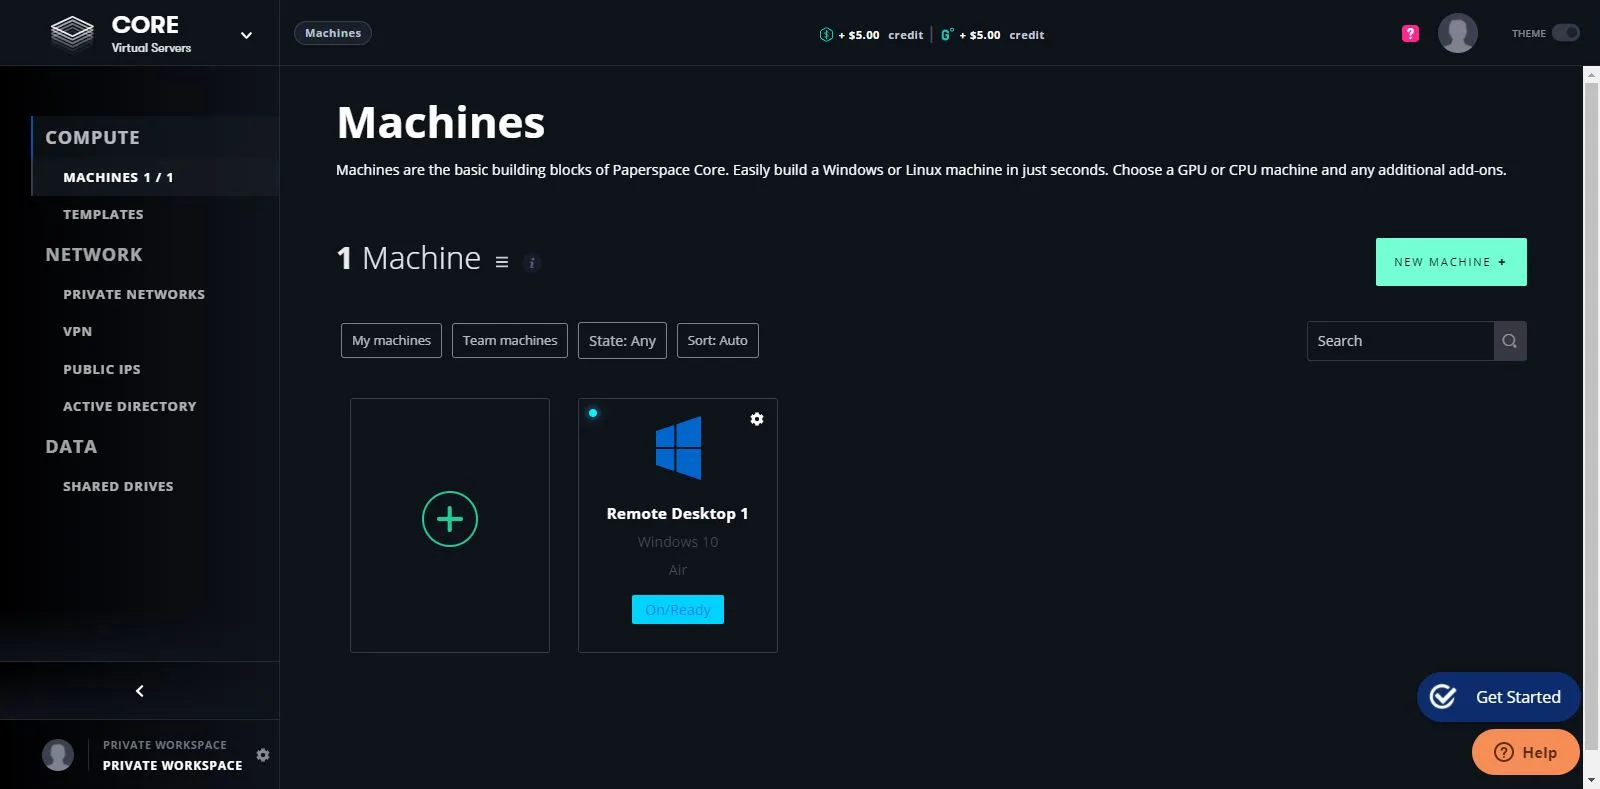
Task: Switch to list view icon beside 1 Machine
Action: click(502, 262)
